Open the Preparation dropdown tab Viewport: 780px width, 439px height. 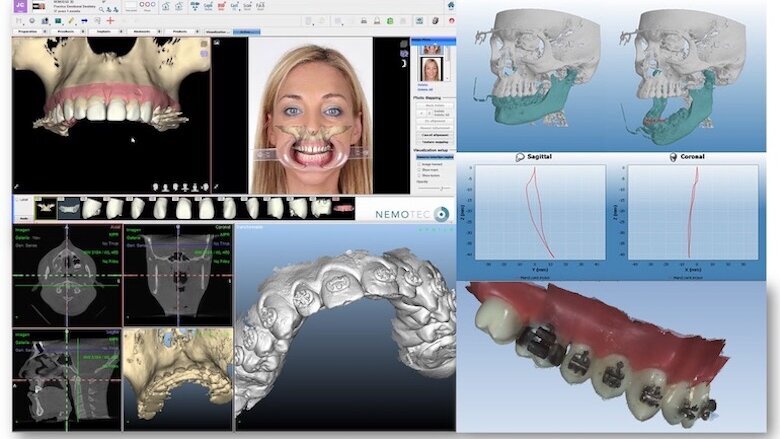[x=27, y=31]
